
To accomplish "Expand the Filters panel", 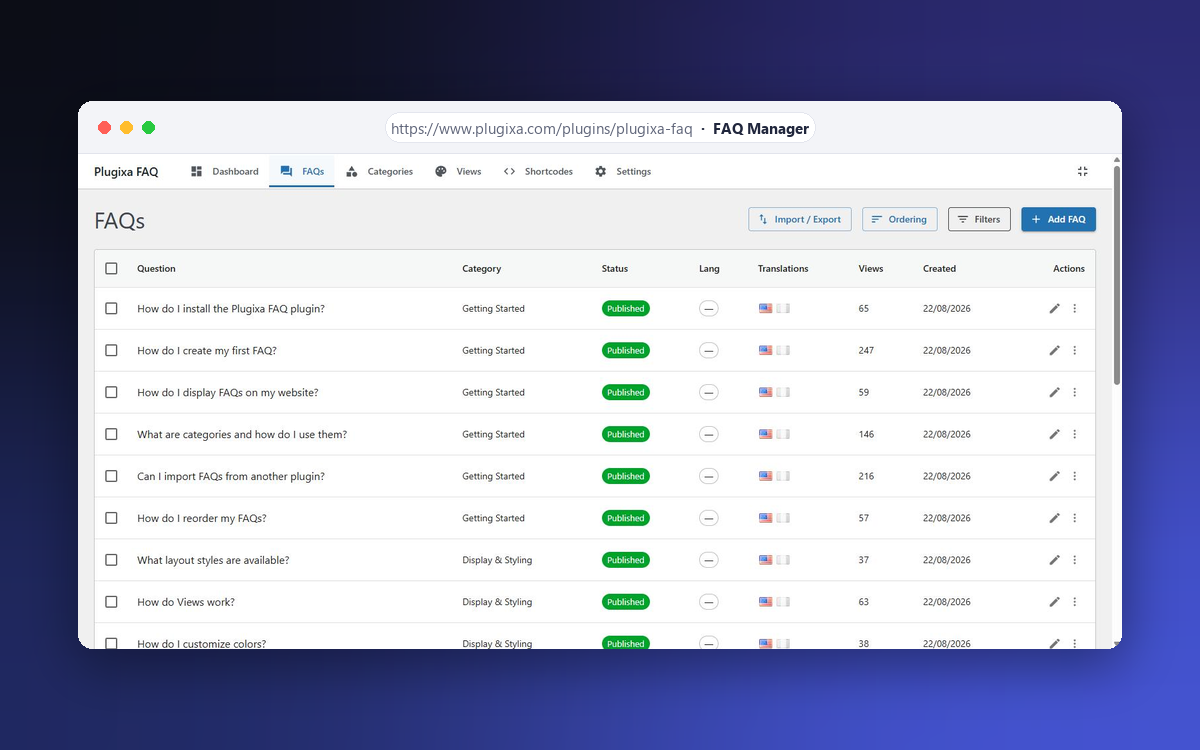I will tap(979, 219).
